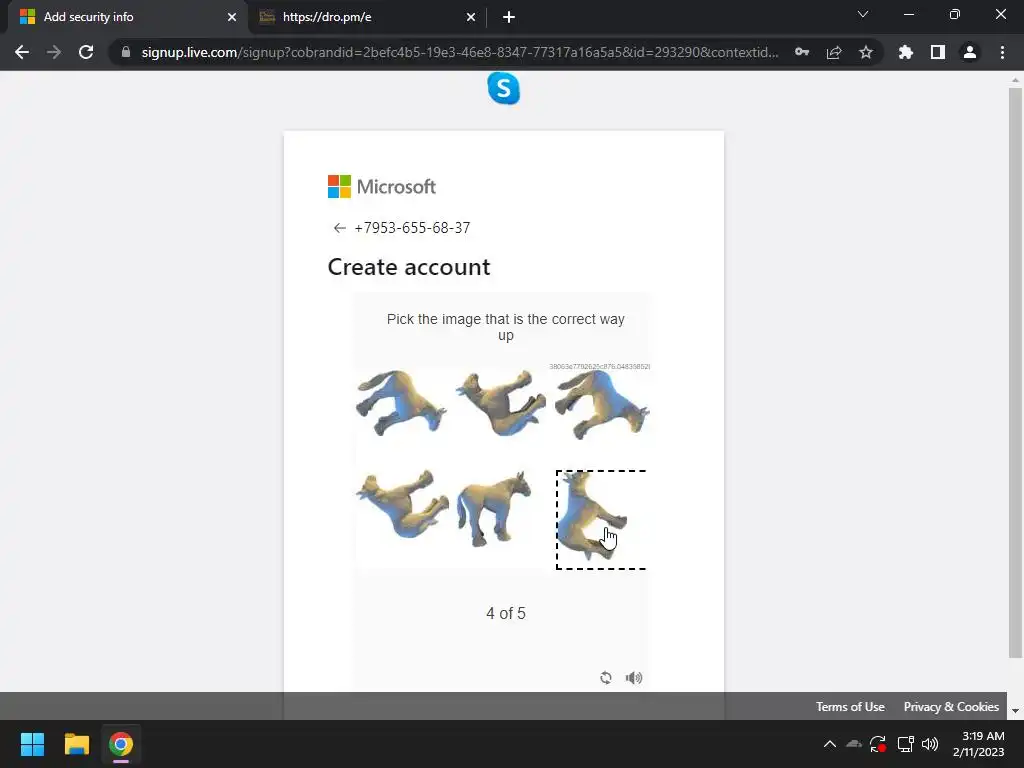
Task: Click the browser back arrow button
Action: click(22, 52)
